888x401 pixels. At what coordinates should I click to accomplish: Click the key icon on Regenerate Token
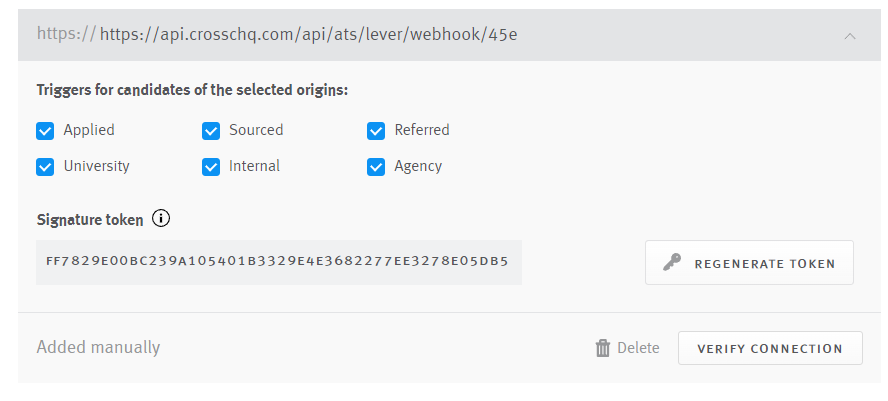(x=672, y=263)
